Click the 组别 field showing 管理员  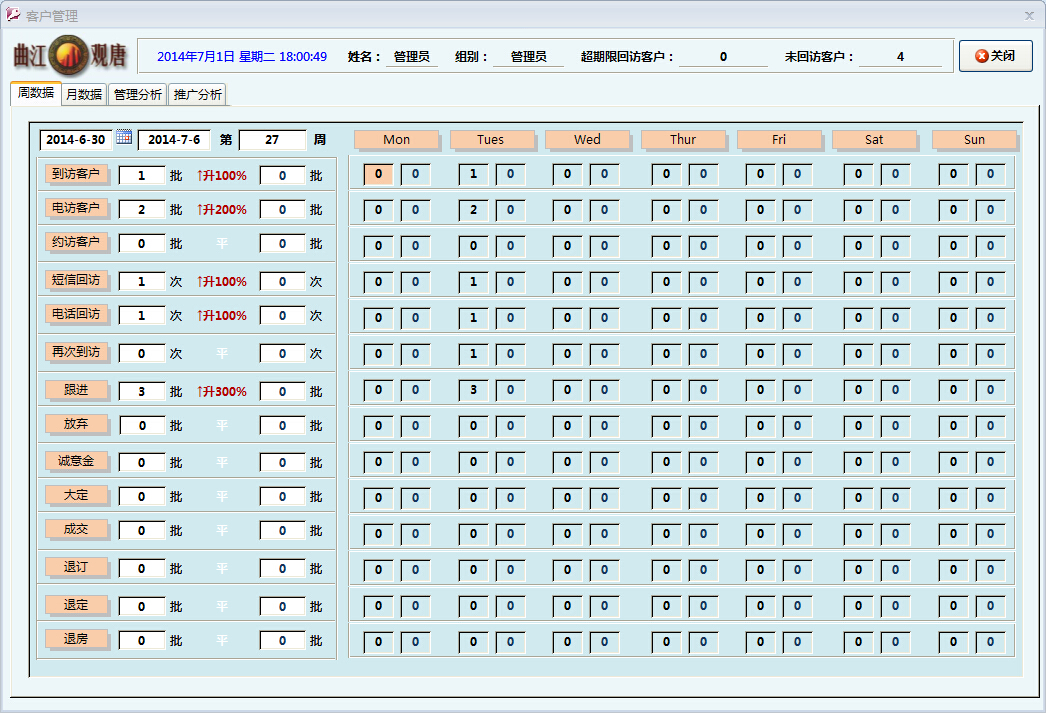click(528, 57)
